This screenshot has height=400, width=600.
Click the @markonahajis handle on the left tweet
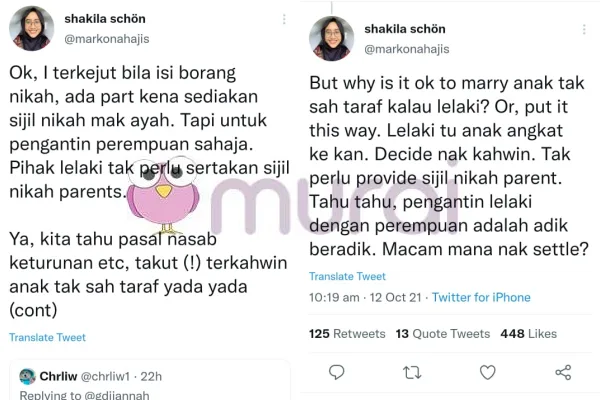click(x=109, y=39)
